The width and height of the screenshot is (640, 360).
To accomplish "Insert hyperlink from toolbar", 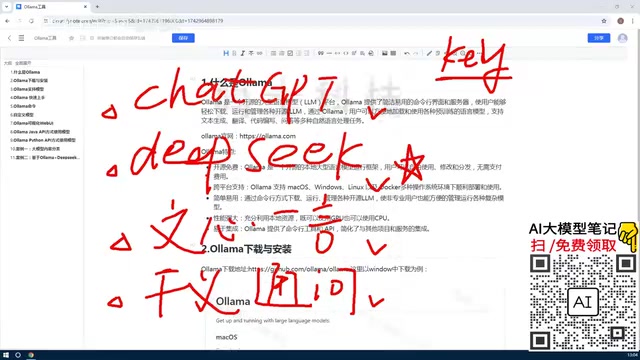I will tap(260, 53).
